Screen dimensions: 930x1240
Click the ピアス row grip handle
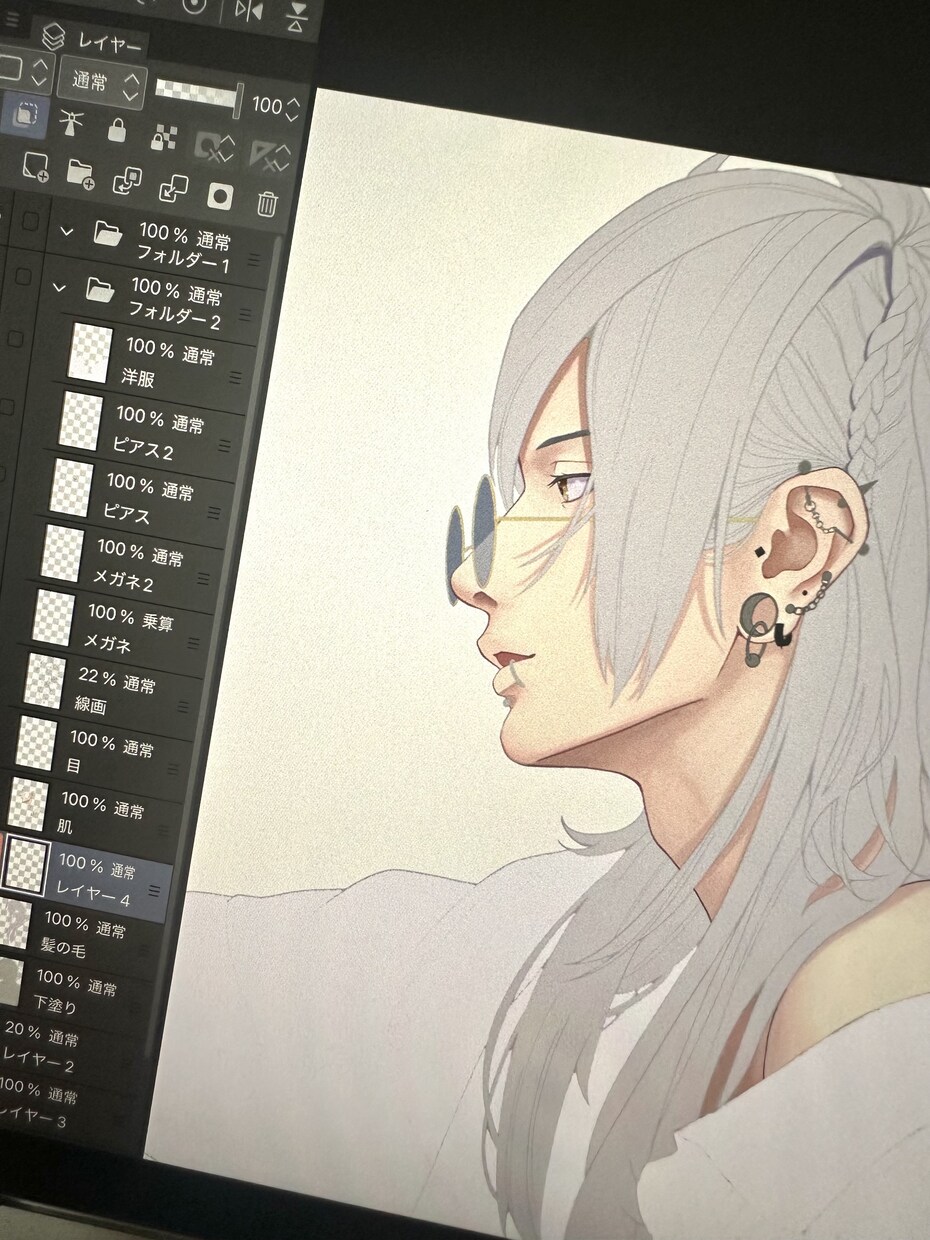[213, 512]
